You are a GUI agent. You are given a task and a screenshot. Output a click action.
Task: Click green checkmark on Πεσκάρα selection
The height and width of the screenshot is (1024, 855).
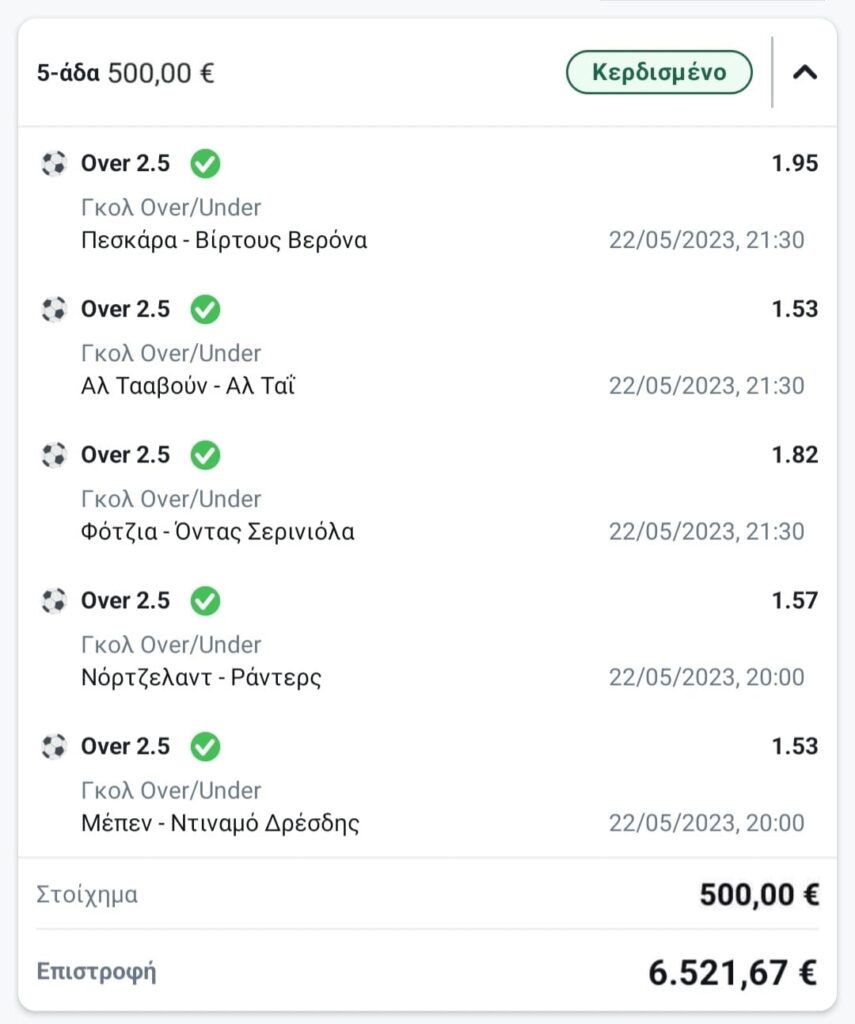coord(205,163)
